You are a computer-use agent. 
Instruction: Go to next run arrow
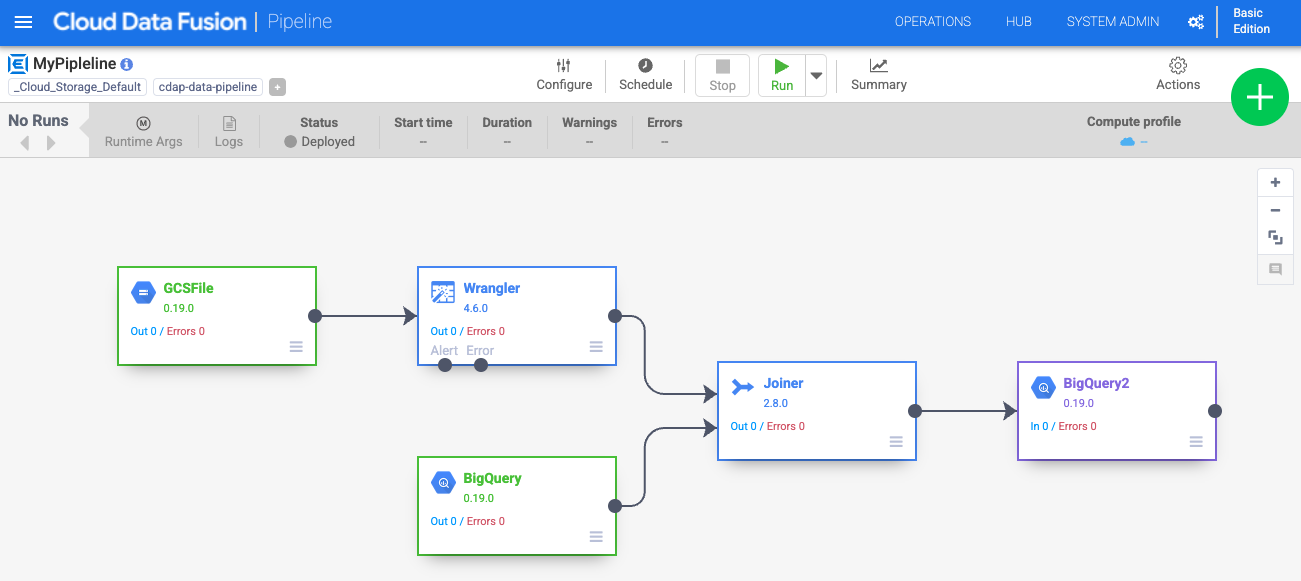point(51,143)
